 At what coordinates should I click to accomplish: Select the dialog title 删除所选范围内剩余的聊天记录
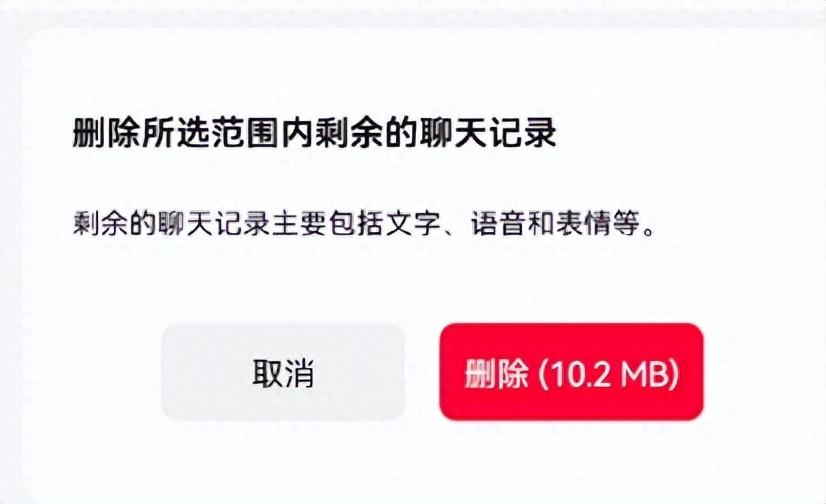point(314,133)
